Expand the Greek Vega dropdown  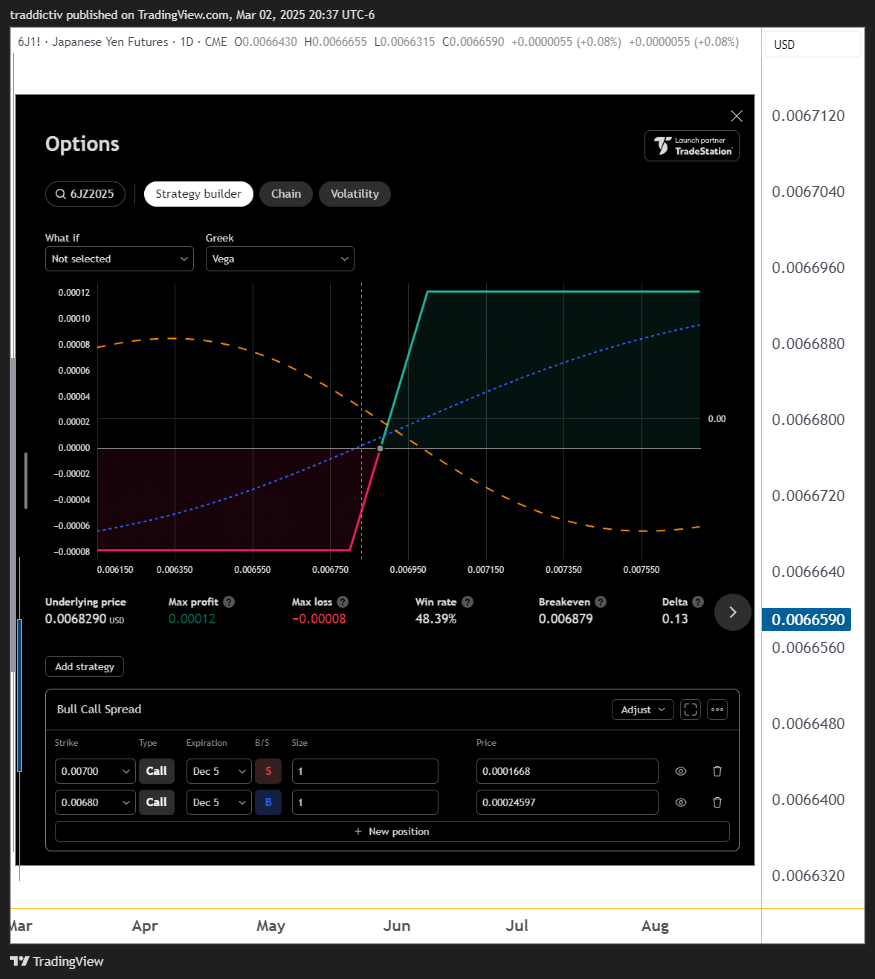click(x=280, y=258)
